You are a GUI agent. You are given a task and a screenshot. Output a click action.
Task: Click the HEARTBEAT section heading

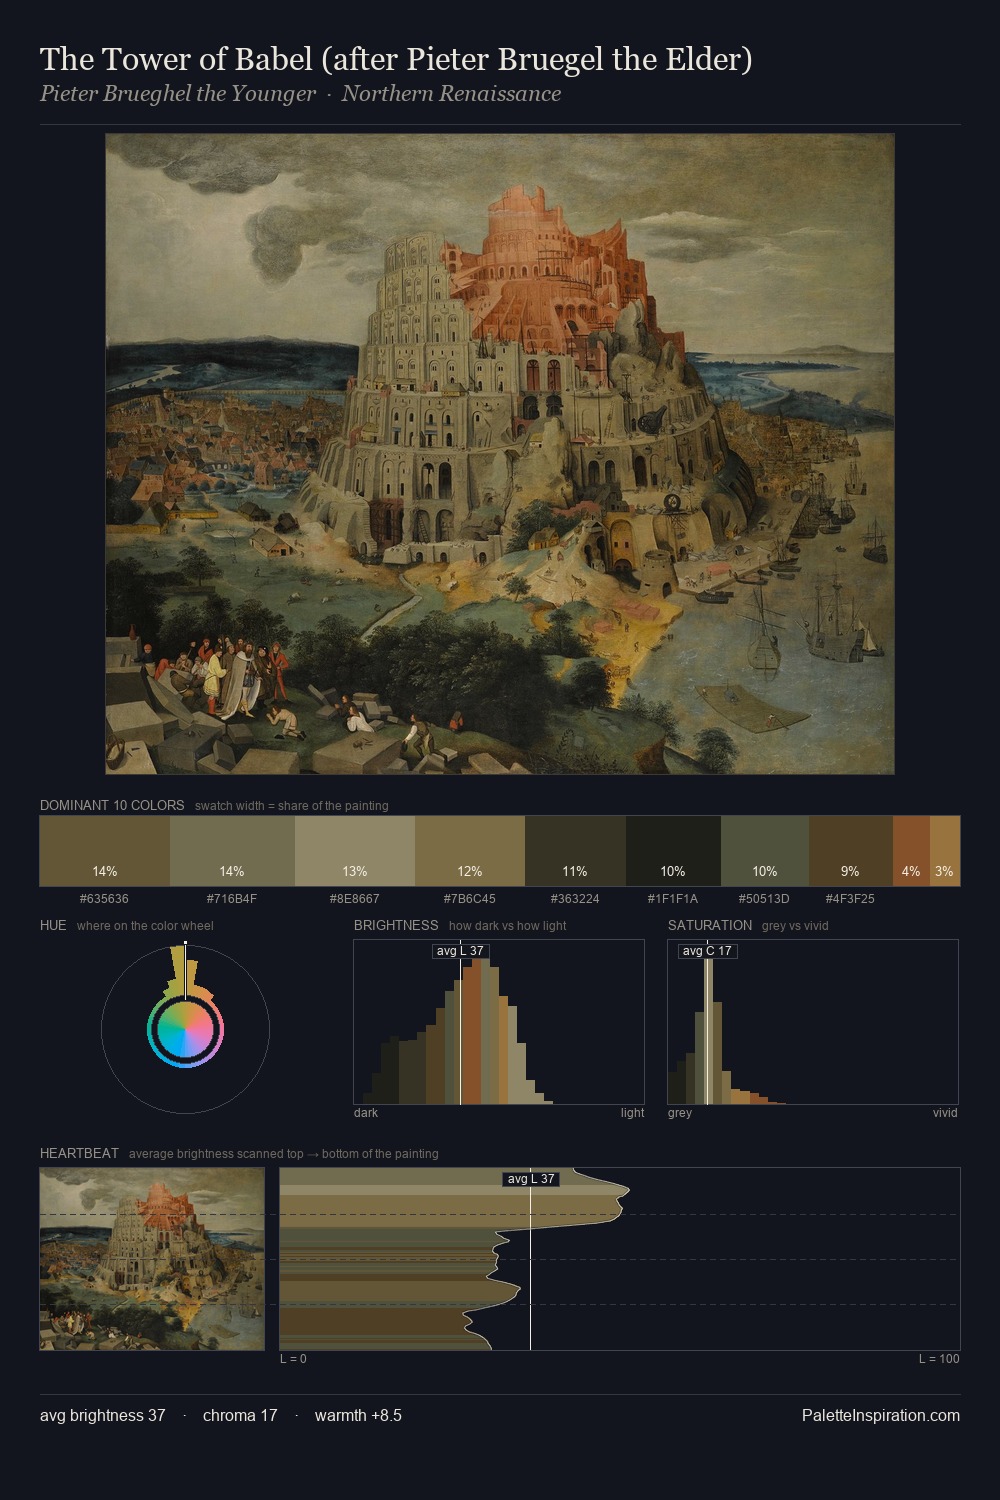(x=79, y=1153)
